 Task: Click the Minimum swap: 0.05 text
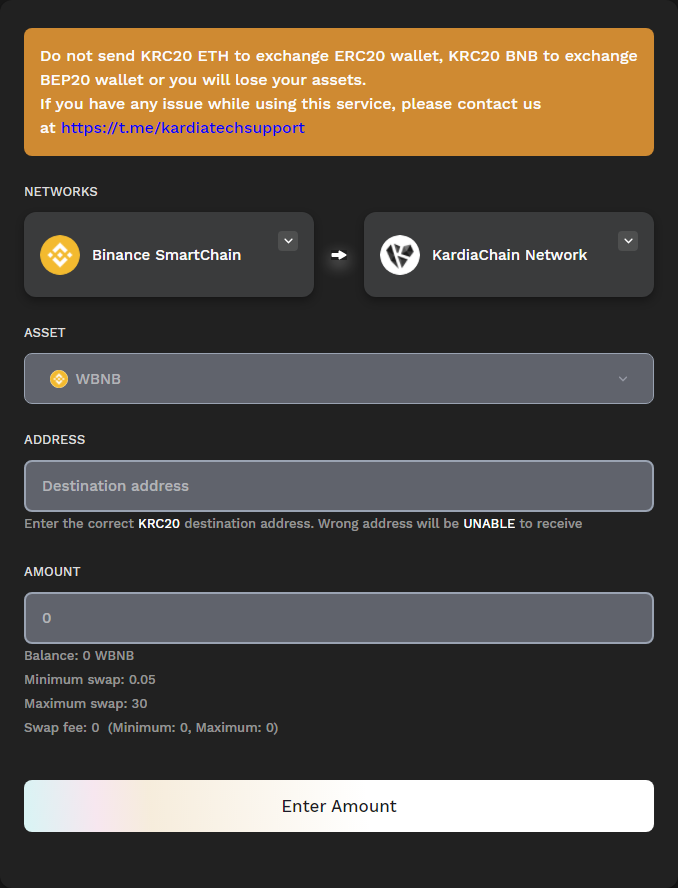(89, 680)
